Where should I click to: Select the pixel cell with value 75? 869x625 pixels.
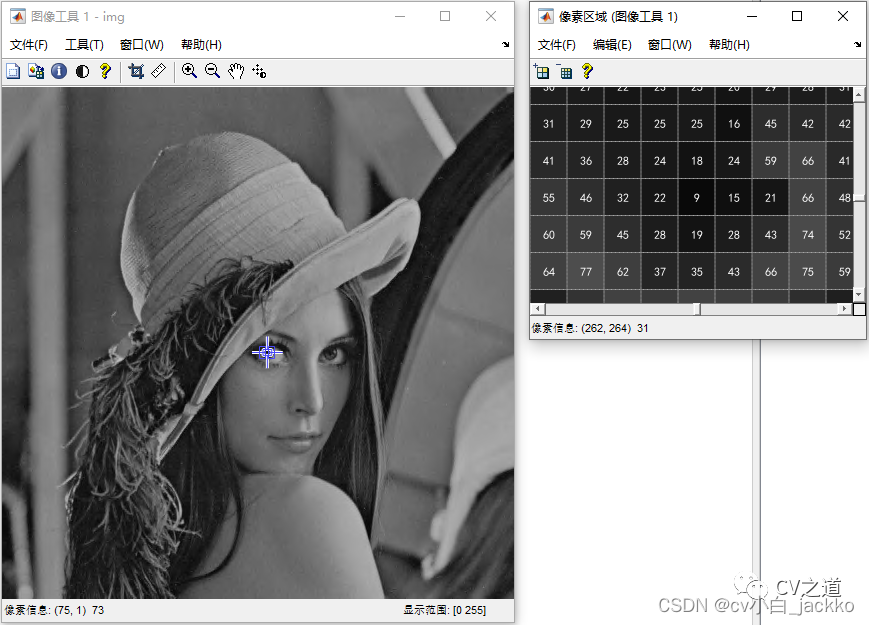point(808,271)
